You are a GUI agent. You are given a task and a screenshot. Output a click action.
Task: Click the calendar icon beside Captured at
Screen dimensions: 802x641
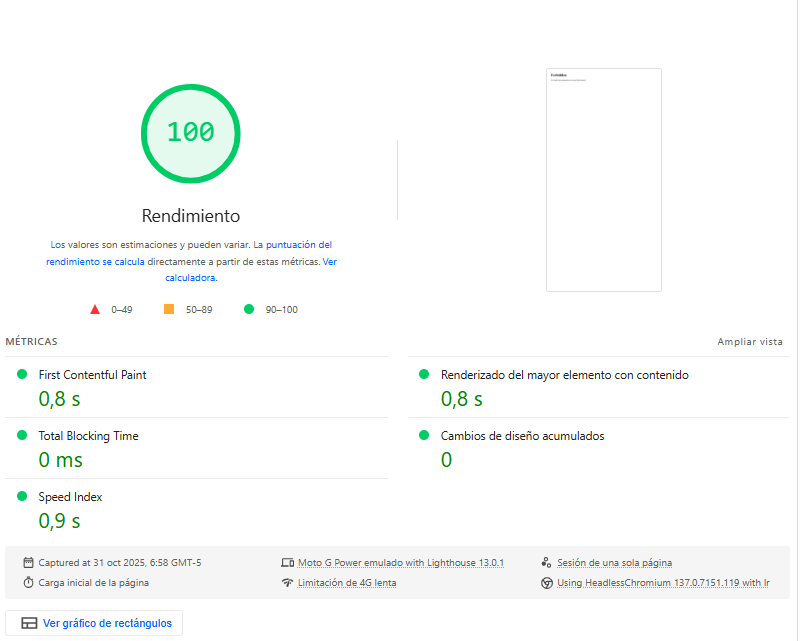(29, 563)
